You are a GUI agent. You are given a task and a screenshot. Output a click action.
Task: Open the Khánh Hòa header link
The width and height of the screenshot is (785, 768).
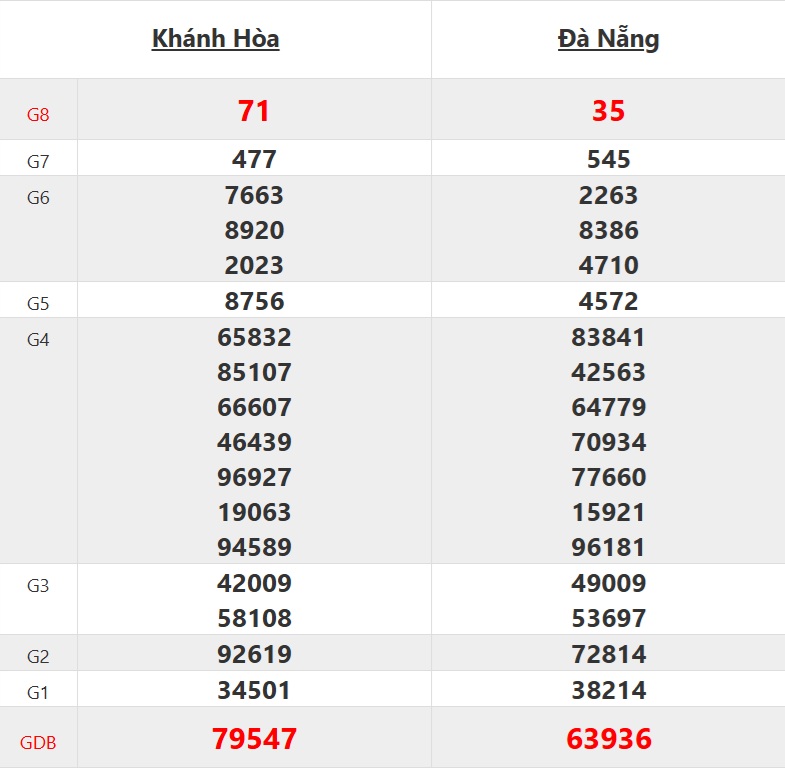(215, 39)
